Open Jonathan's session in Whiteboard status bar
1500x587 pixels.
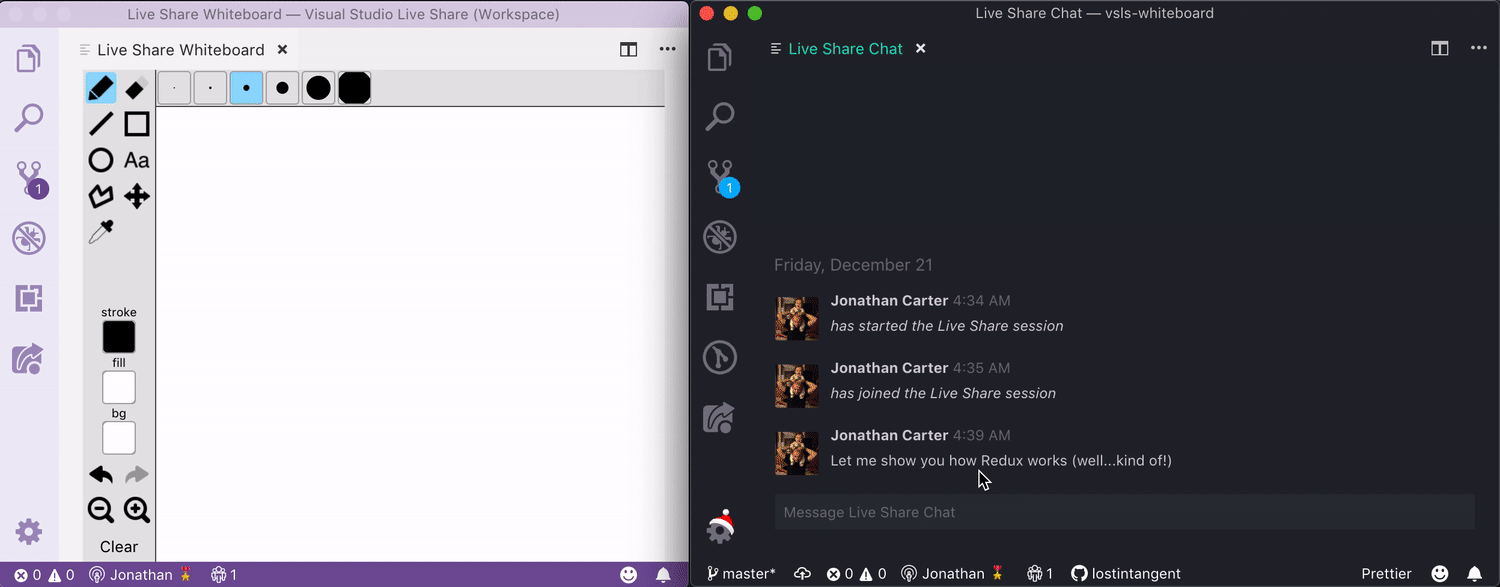141,575
